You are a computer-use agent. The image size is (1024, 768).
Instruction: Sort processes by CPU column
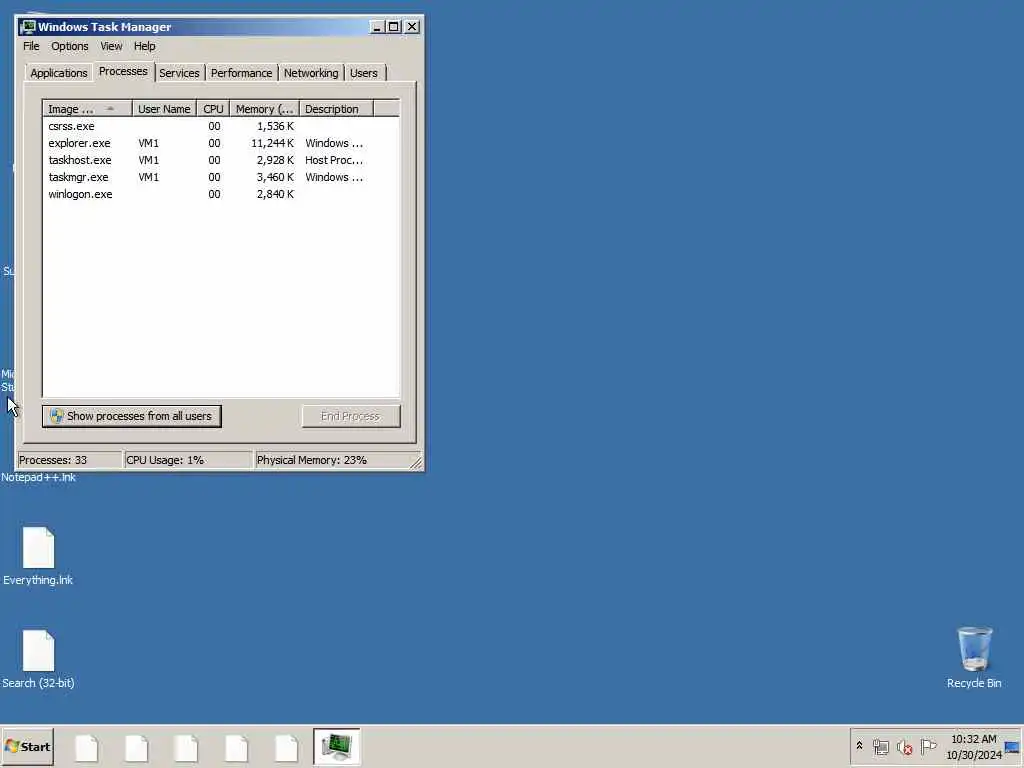214,109
